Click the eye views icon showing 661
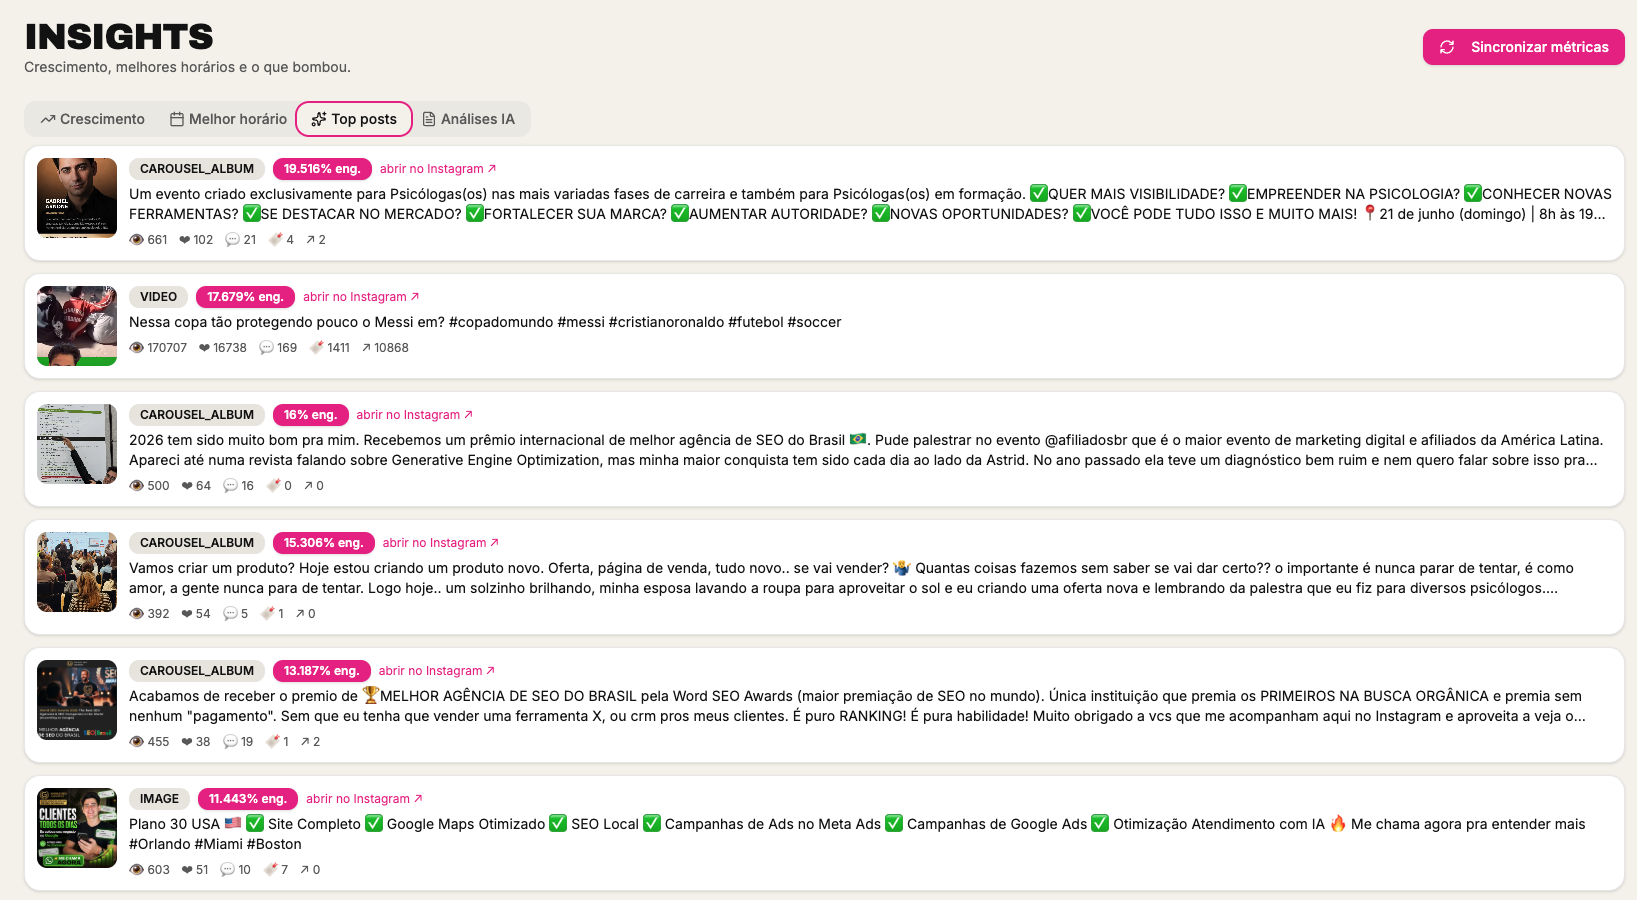 tap(137, 240)
